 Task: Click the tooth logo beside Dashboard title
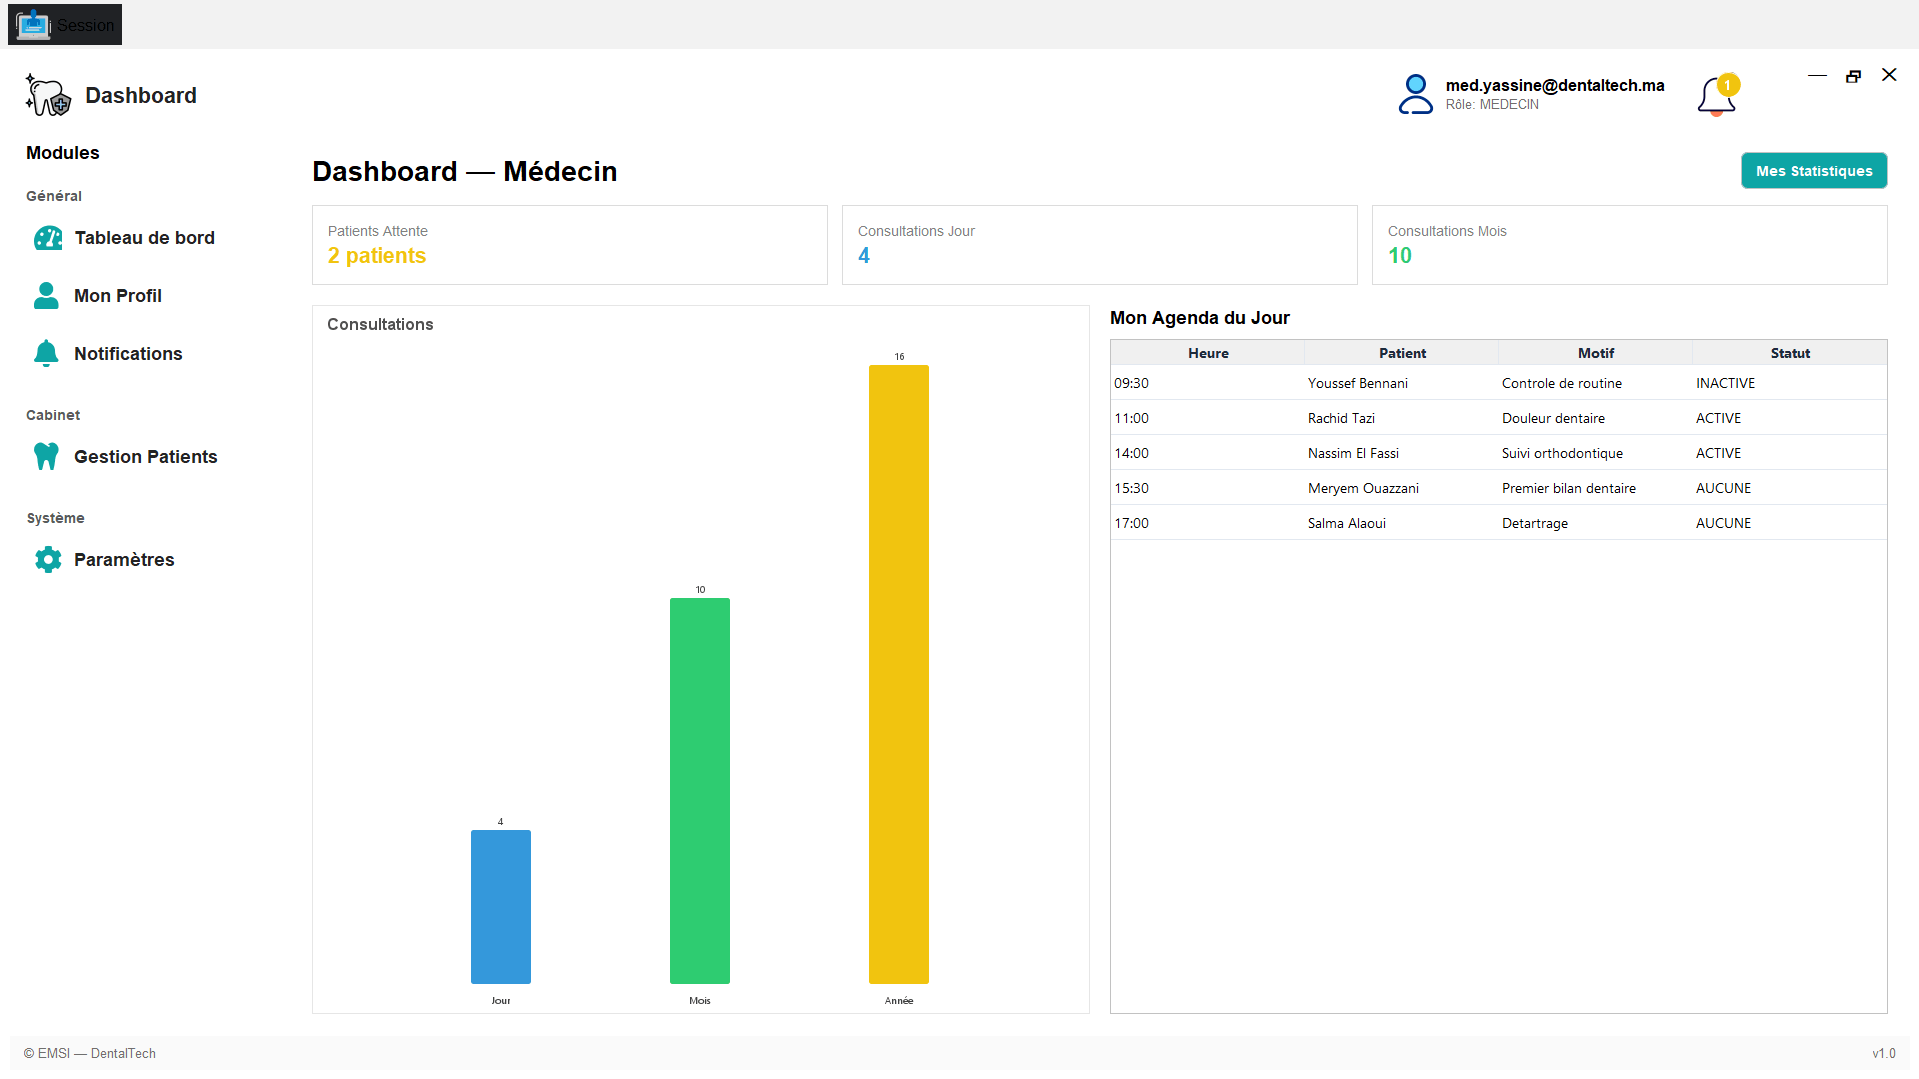click(x=48, y=96)
